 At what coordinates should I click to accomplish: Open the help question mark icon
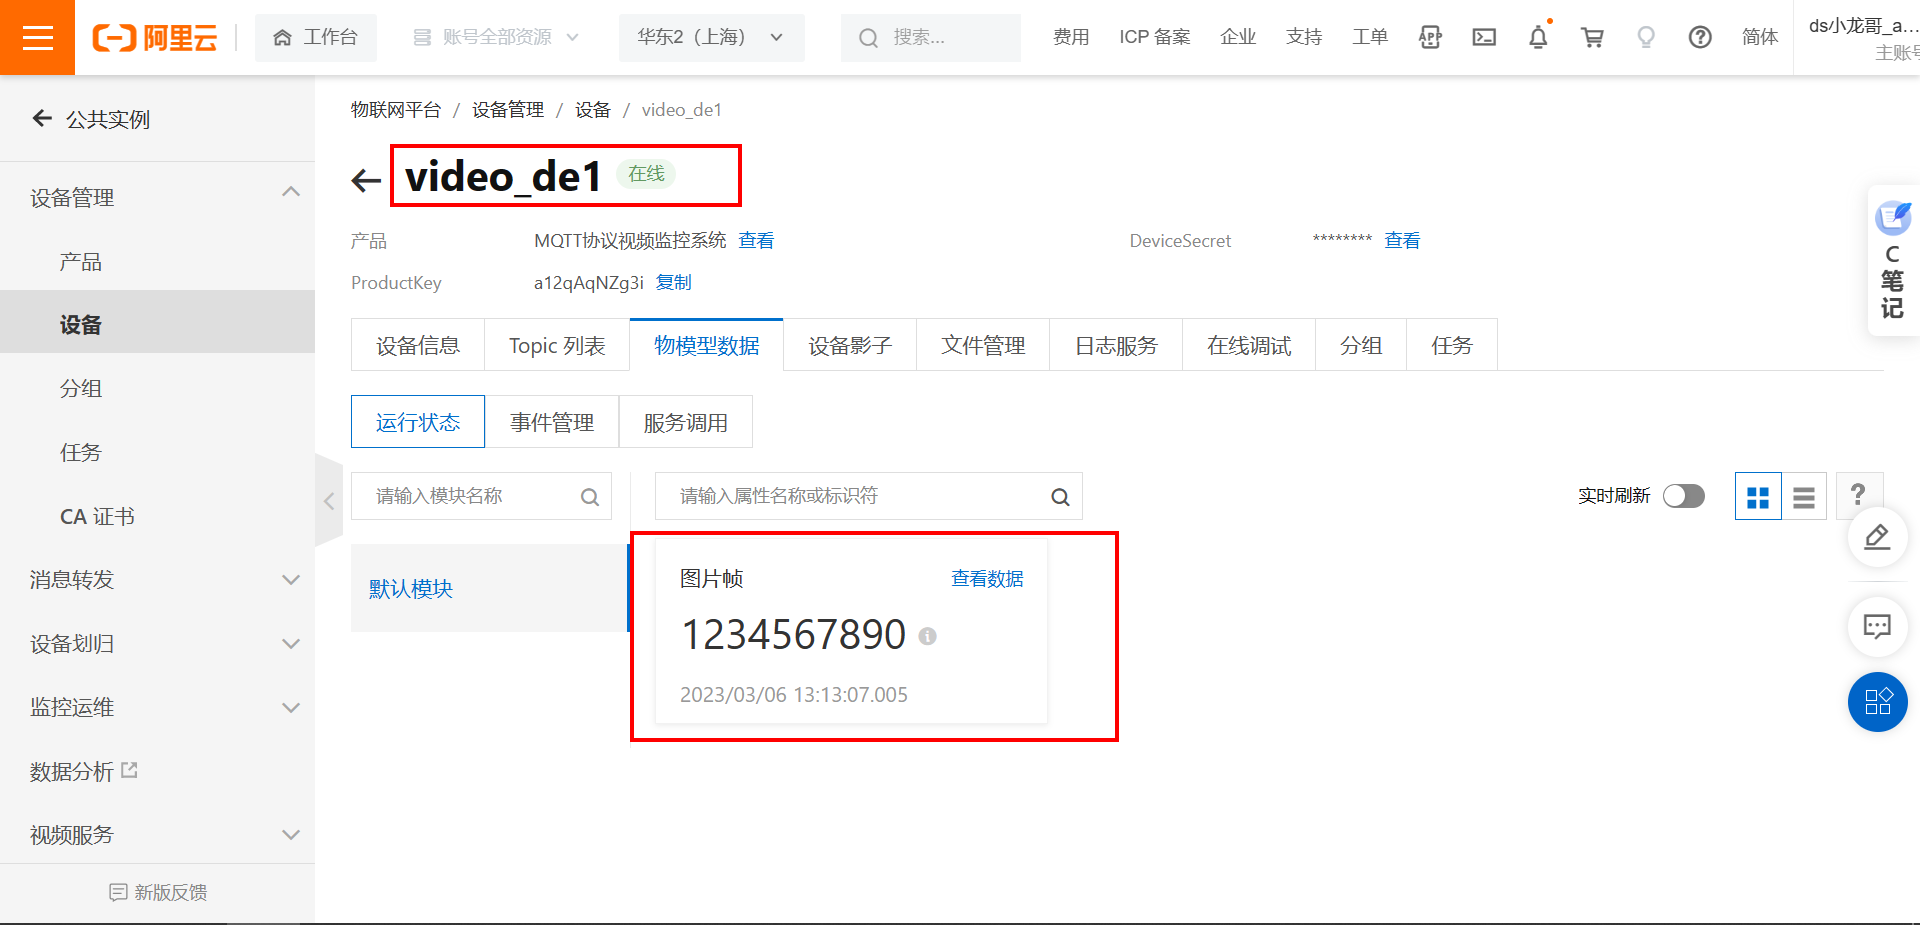pos(1700,37)
